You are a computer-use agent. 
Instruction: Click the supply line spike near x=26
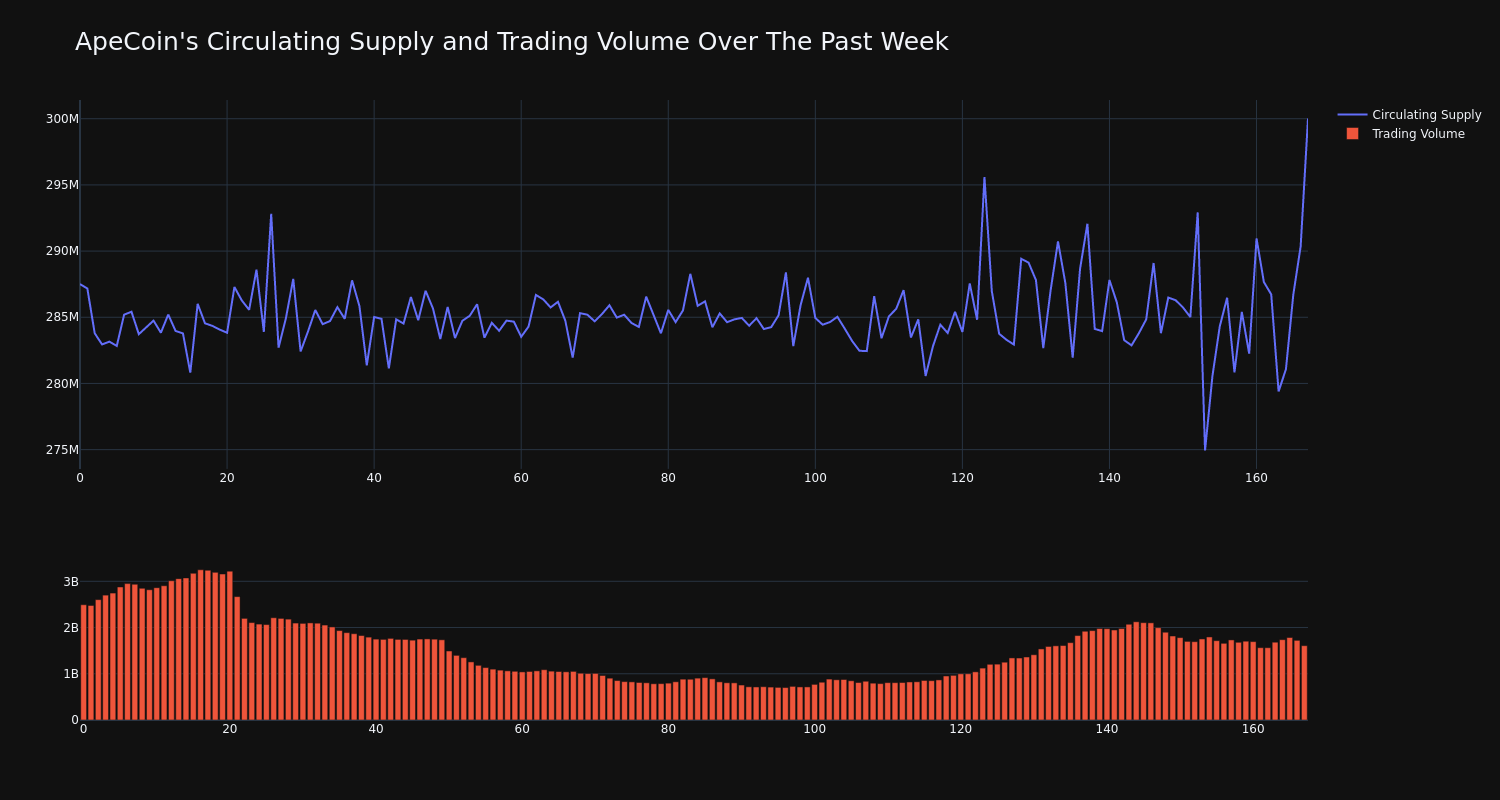(x=271, y=214)
